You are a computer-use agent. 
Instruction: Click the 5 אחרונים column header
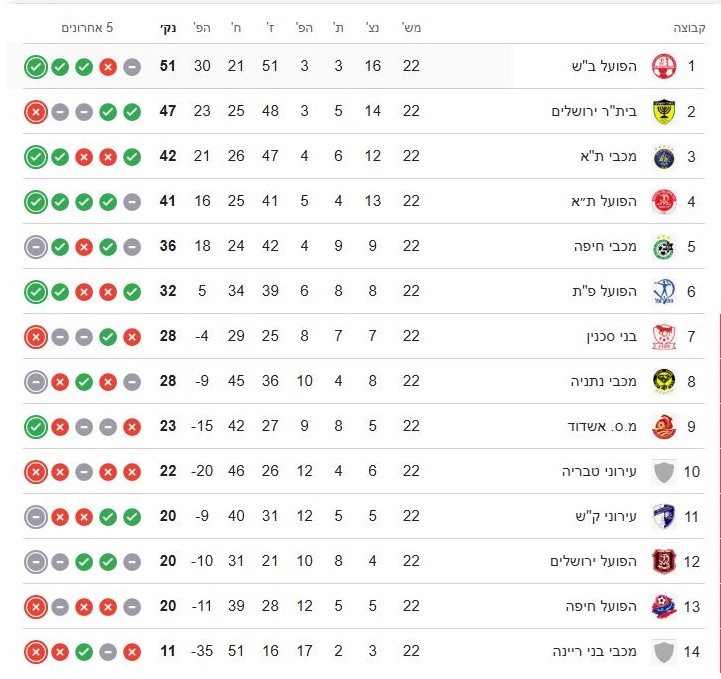click(86, 28)
